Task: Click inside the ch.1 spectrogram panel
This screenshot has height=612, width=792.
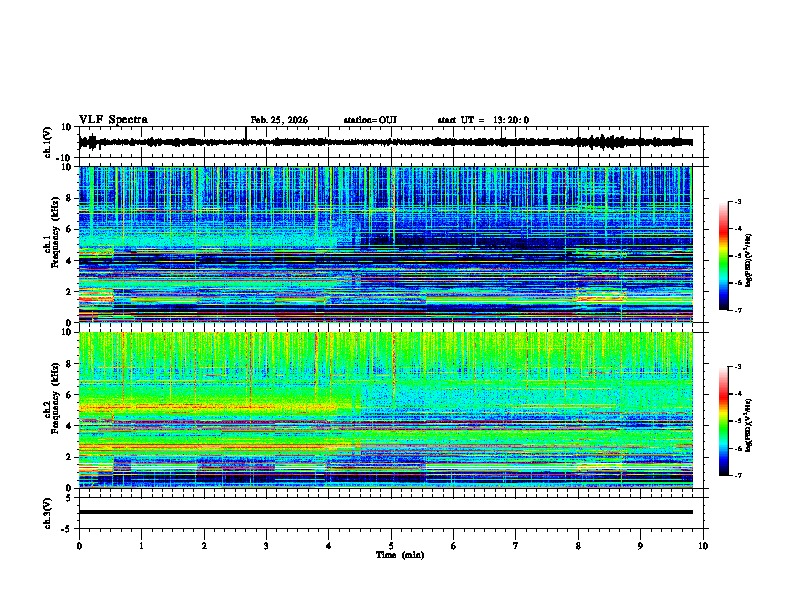Action: (x=386, y=244)
